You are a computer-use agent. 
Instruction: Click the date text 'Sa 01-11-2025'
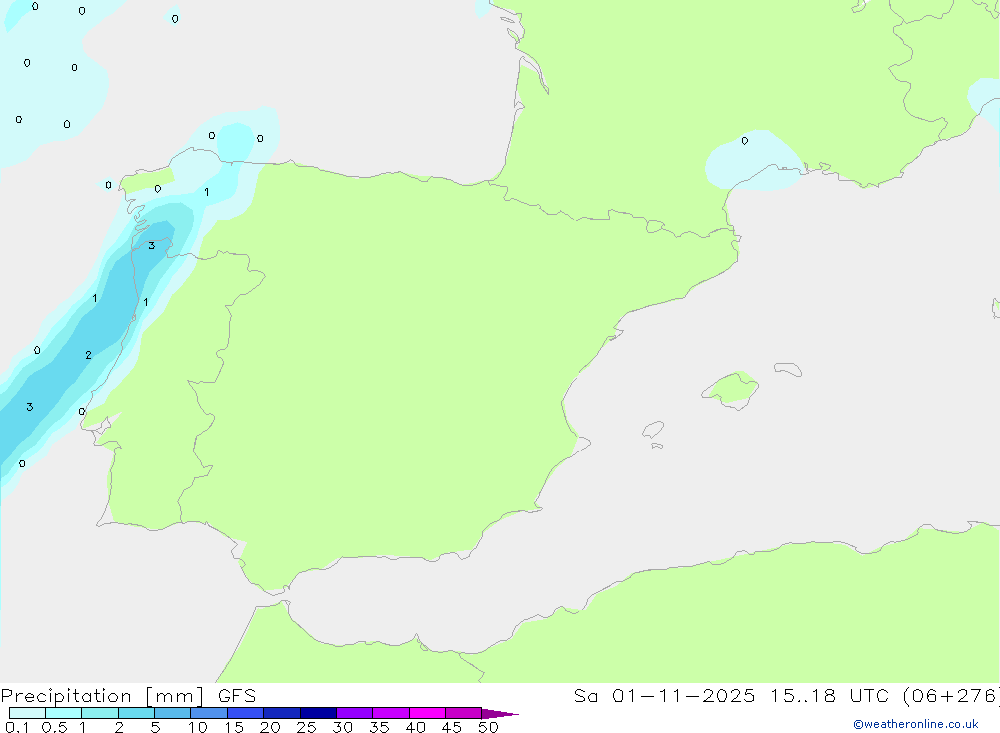[x=664, y=696]
